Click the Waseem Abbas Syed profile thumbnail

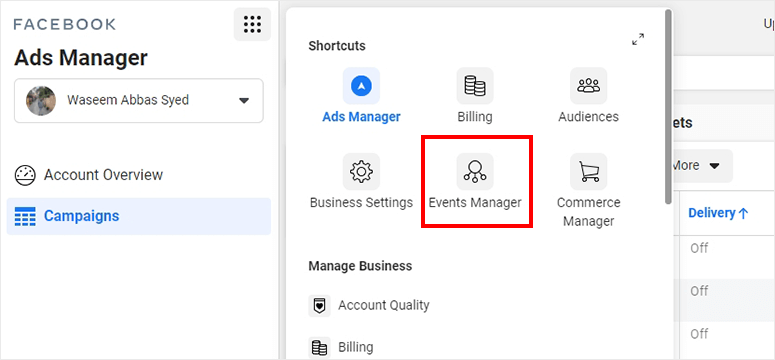pos(41,101)
